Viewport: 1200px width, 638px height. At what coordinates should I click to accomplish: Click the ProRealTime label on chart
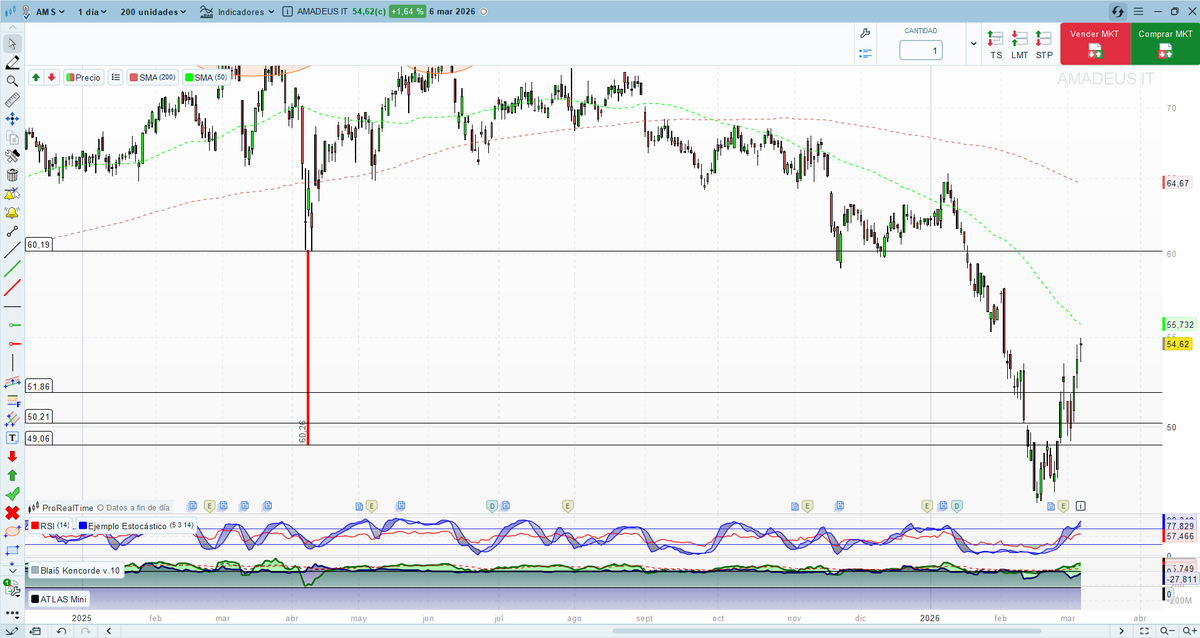tap(65, 507)
